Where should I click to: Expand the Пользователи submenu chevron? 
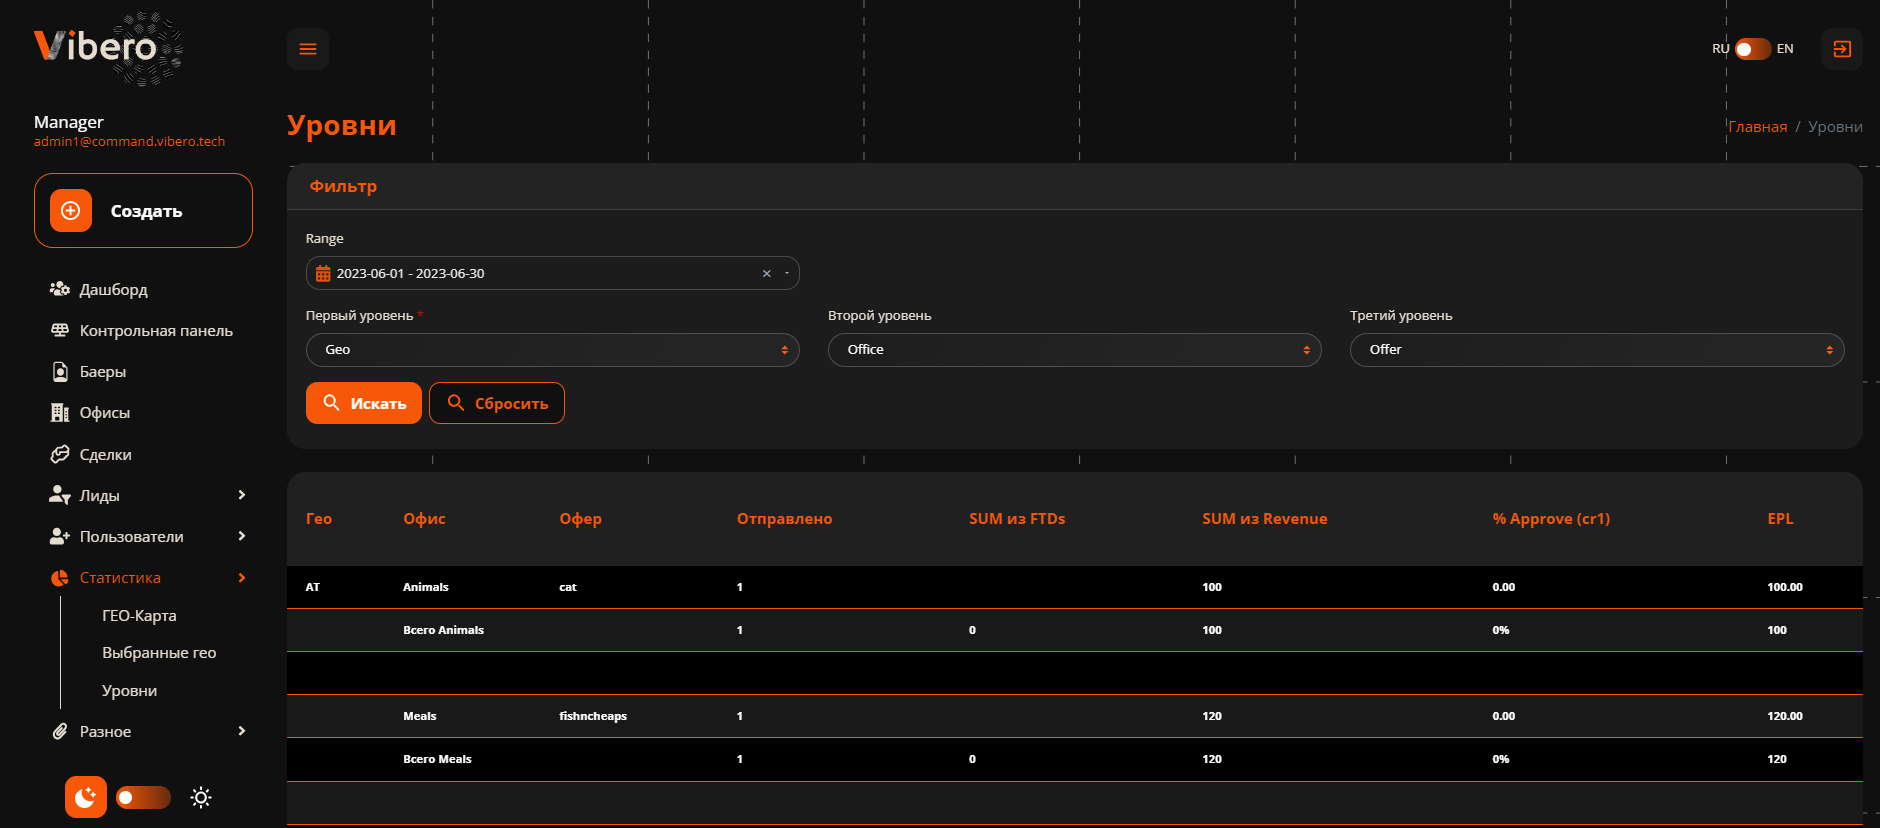point(242,536)
